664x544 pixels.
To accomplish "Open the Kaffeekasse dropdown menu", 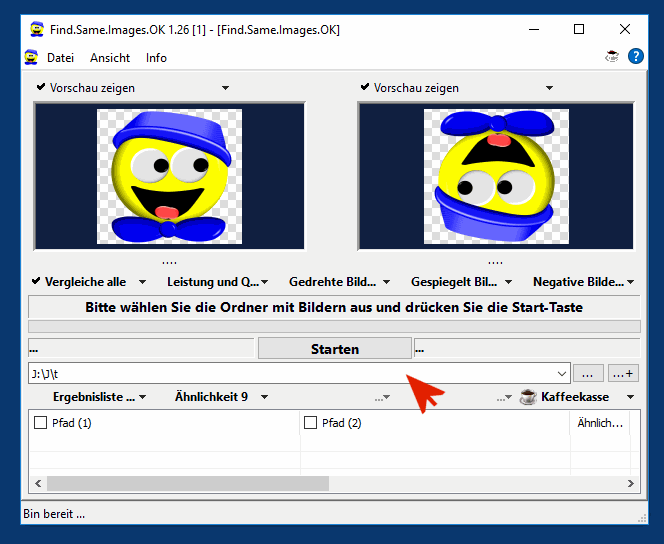I will tap(631, 397).
